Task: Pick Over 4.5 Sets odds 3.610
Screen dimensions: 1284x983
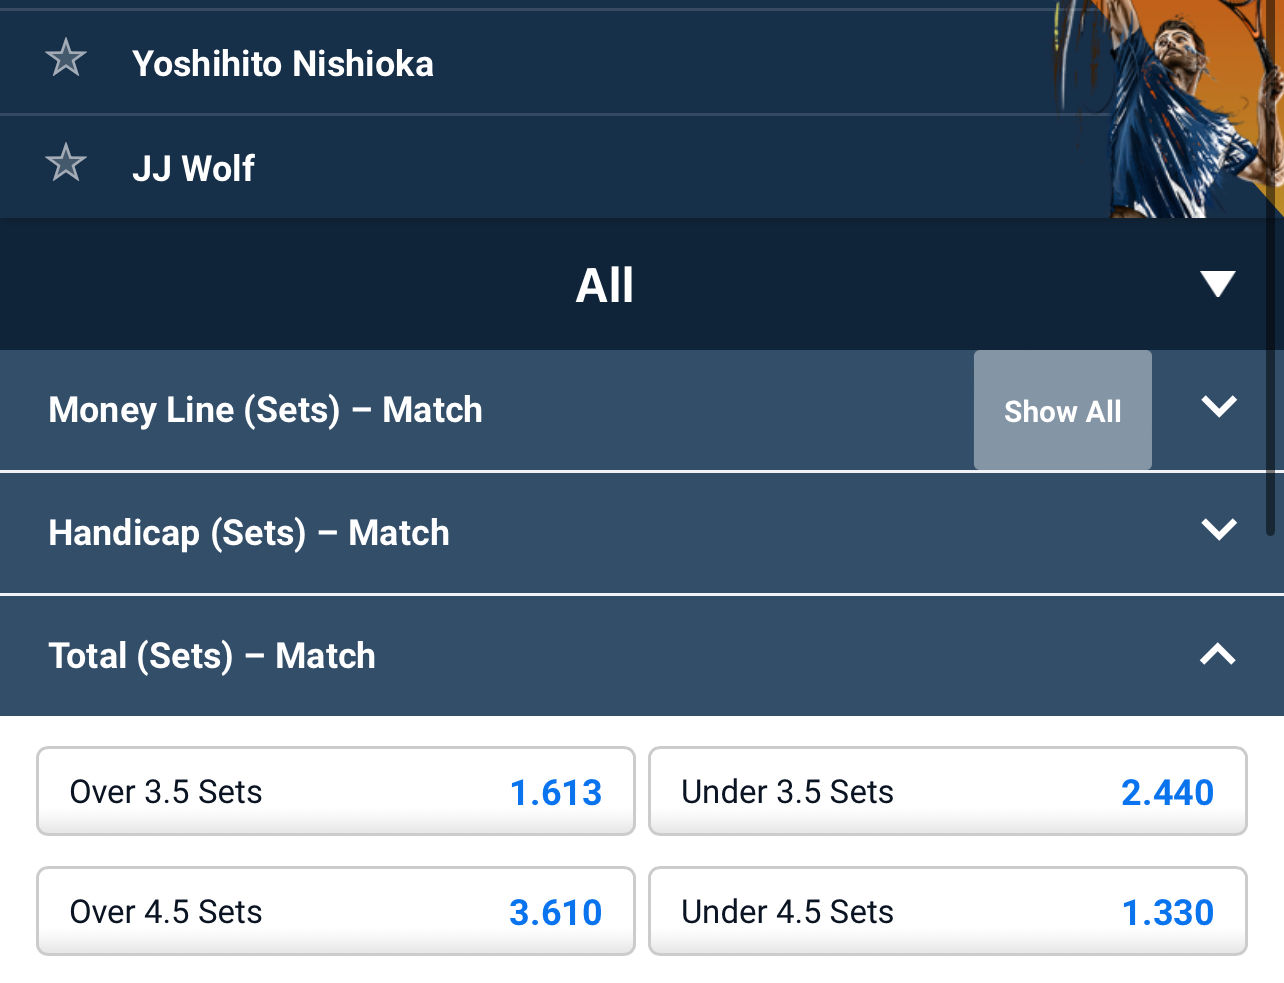Action: click(x=336, y=911)
